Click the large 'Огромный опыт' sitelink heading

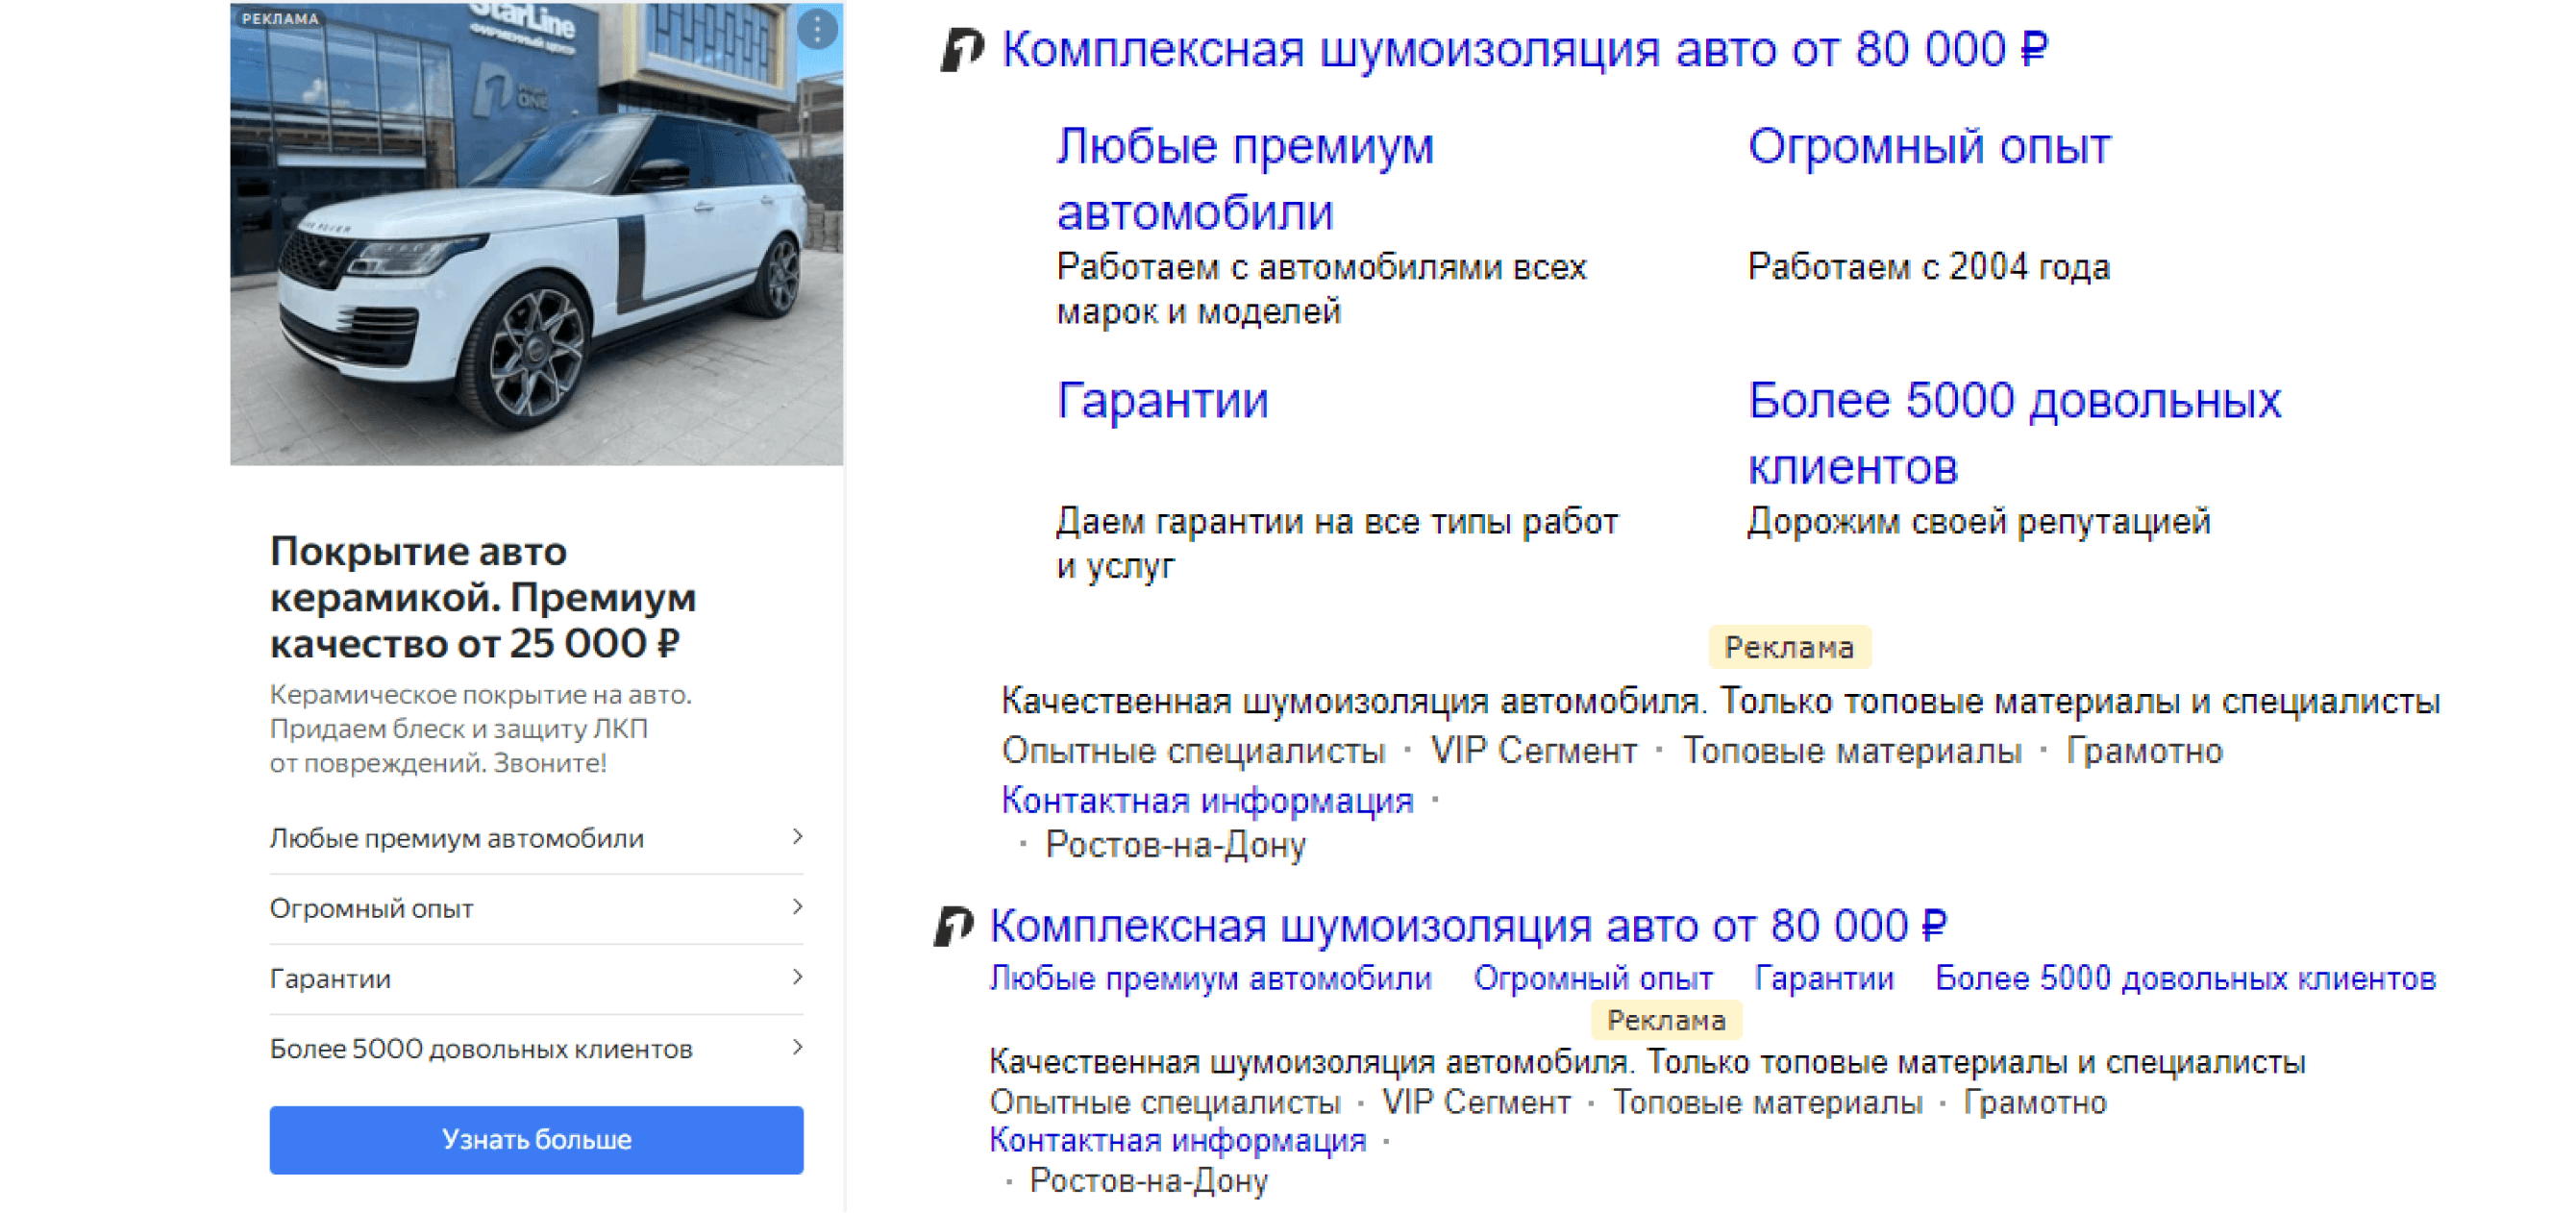point(1928,147)
